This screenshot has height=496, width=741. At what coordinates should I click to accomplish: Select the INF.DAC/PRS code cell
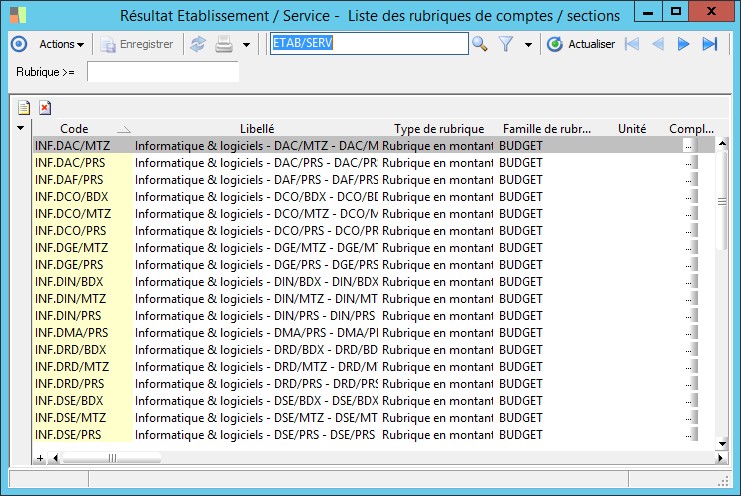(x=83, y=162)
